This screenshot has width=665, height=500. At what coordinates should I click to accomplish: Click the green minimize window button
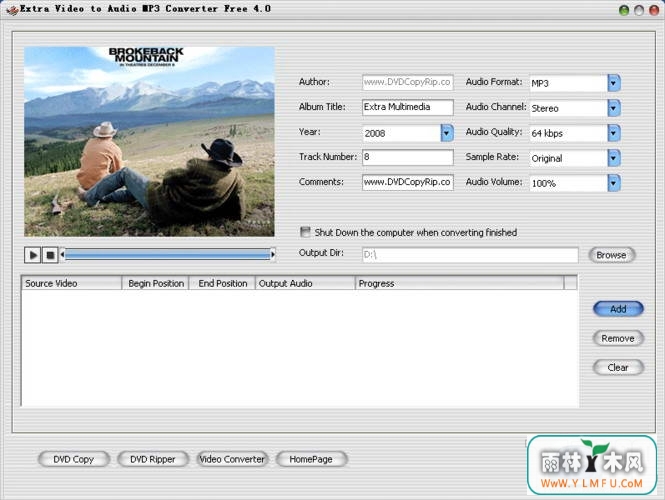tap(624, 10)
